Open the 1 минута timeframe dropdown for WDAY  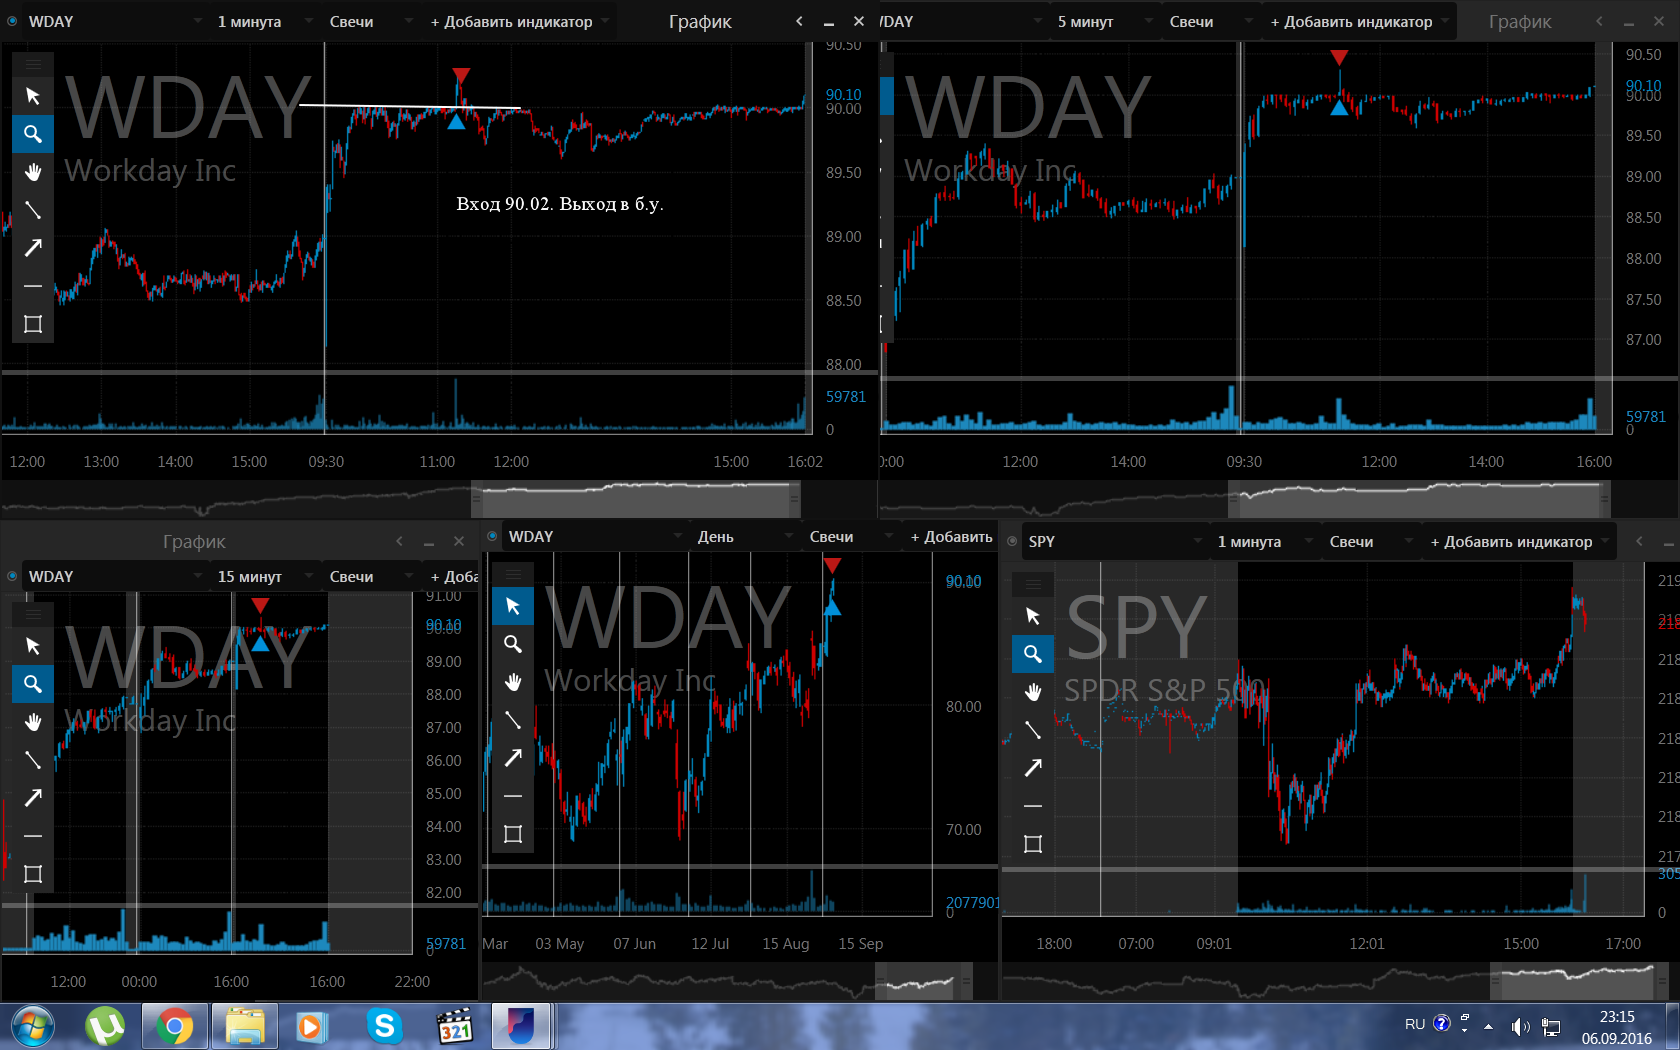pyautogui.click(x=265, y=21)
